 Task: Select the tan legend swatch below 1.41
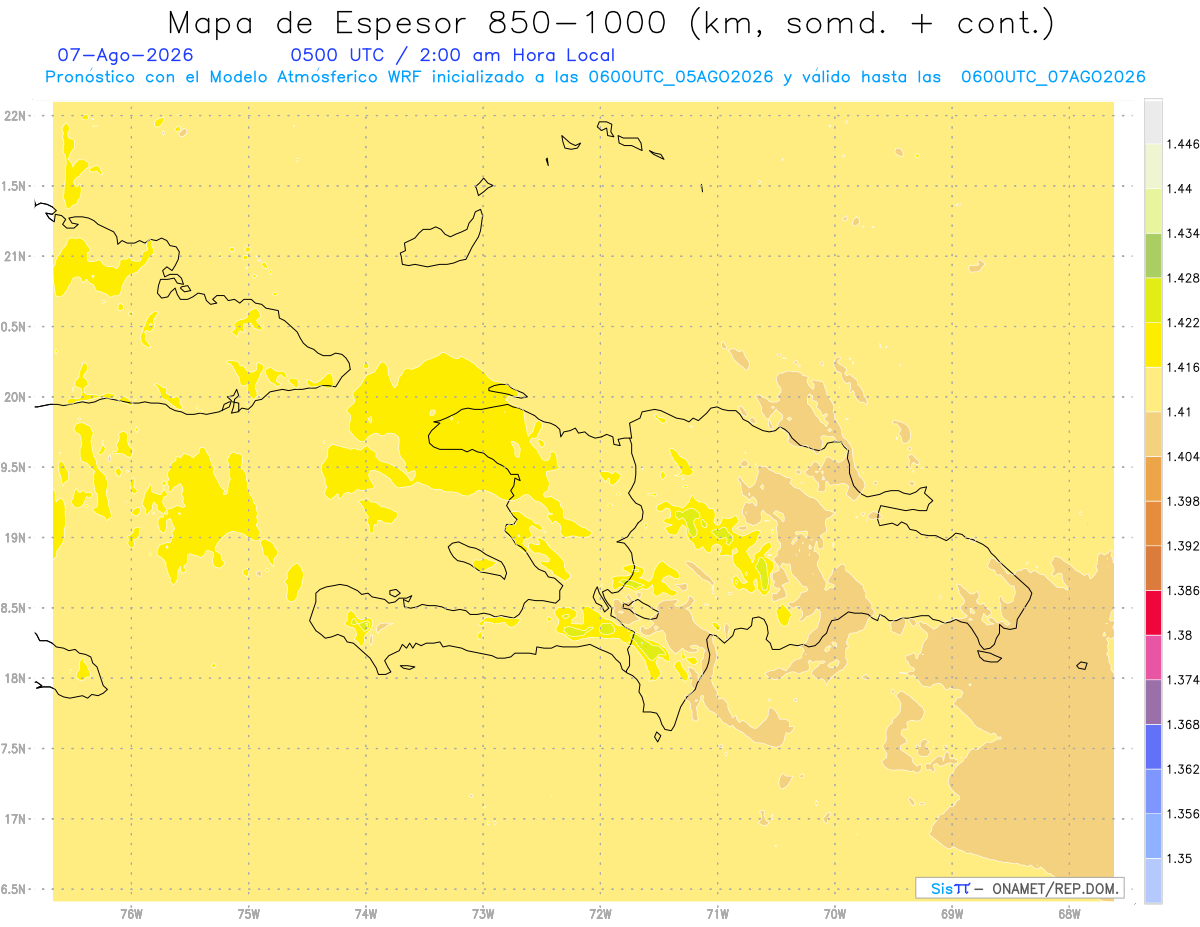click(1153, 434)
